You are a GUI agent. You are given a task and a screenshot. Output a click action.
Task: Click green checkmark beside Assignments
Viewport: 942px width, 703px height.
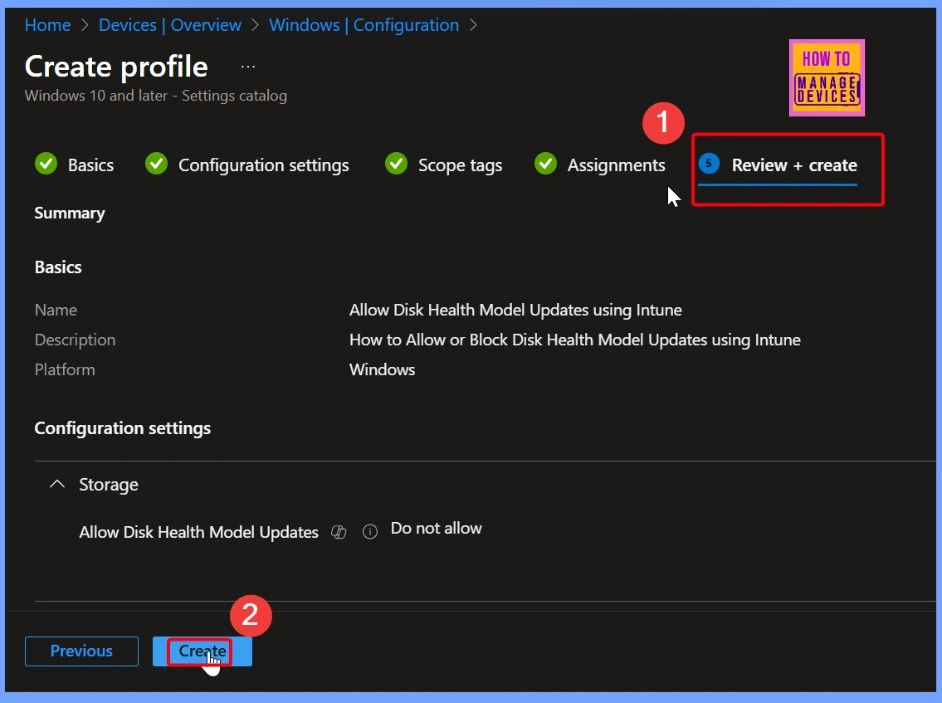(545, 163)
